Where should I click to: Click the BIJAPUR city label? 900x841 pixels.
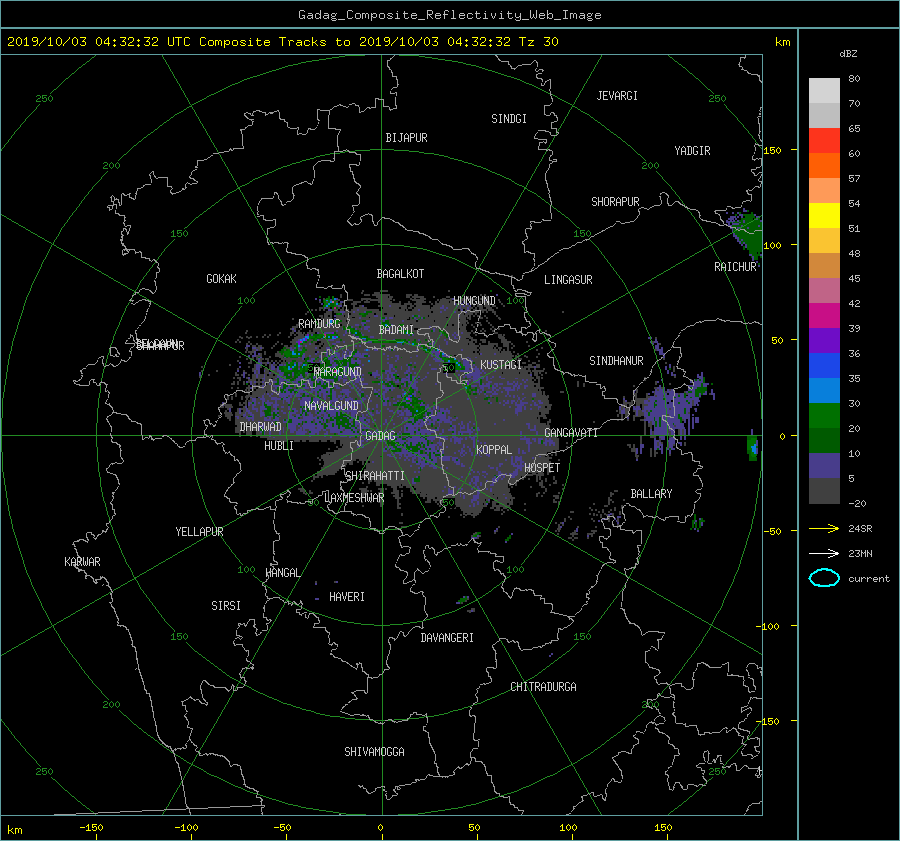click(x=406, y=138)
